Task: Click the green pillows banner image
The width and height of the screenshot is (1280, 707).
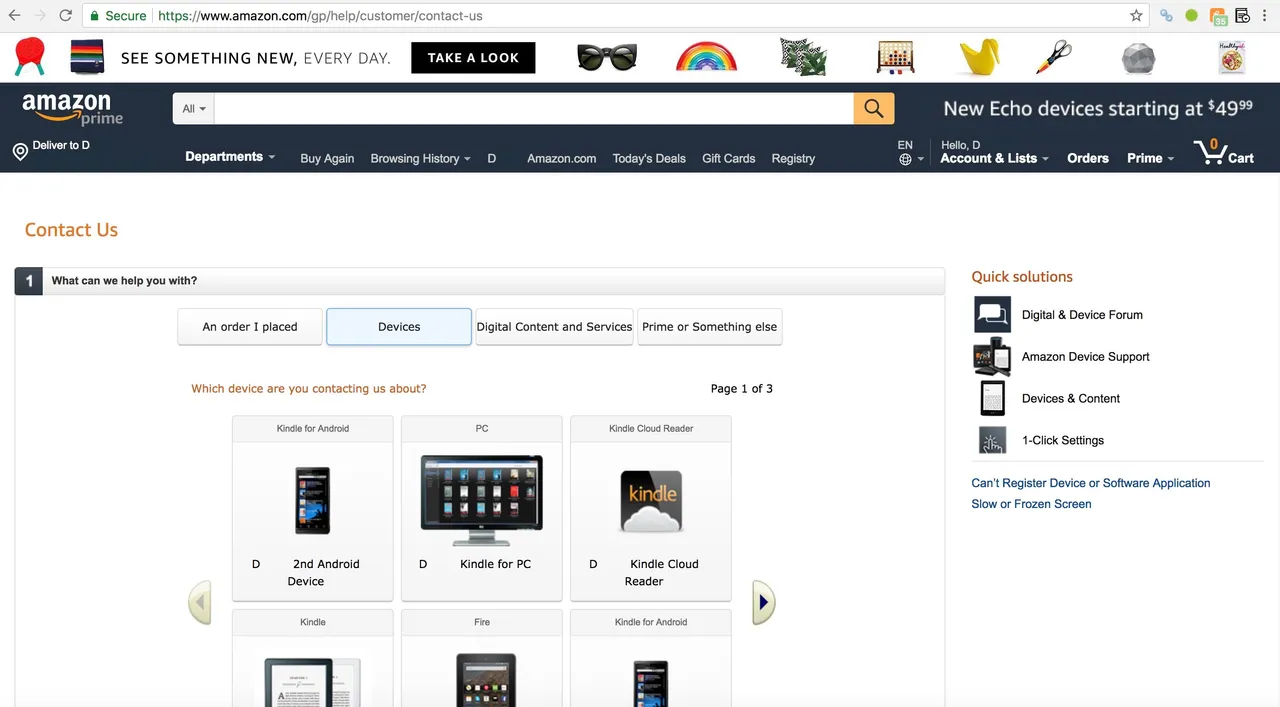Action: 804,57
